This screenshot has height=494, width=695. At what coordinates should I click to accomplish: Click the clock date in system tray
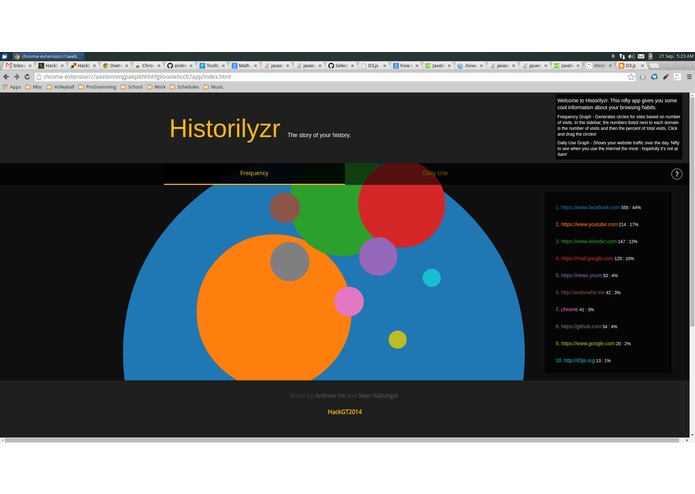tap(675, 56)
